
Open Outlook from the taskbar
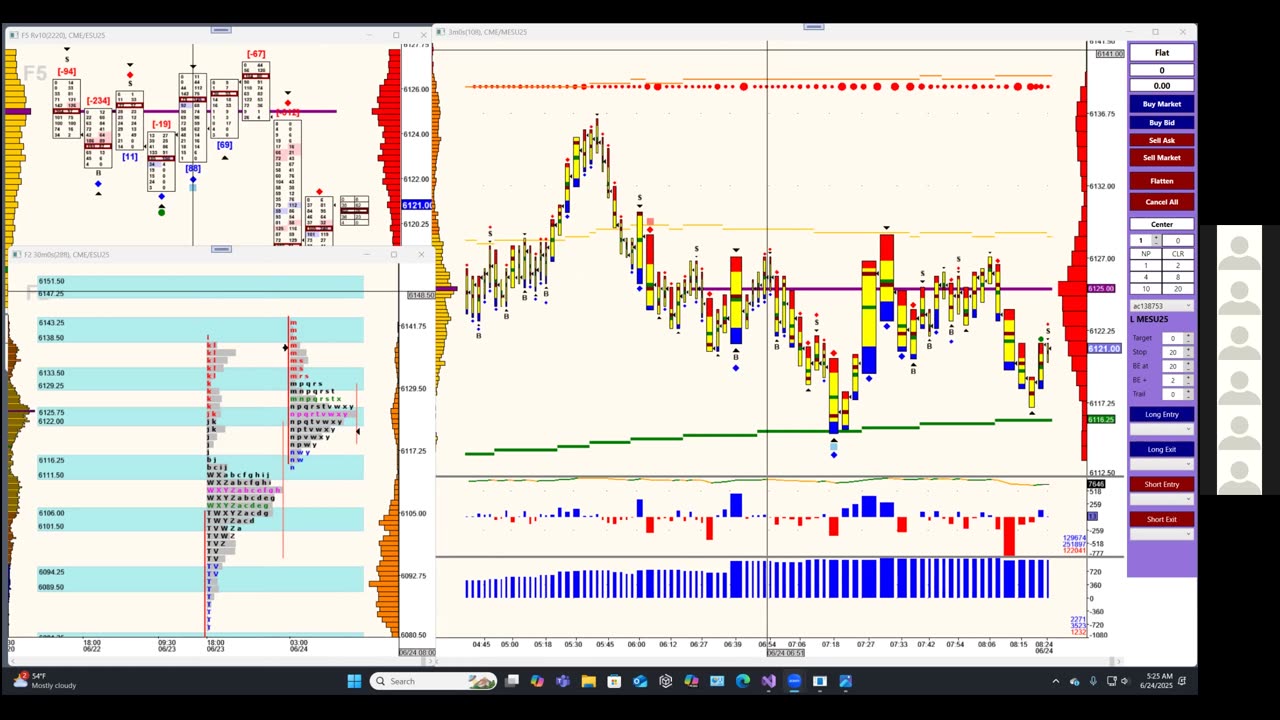[x=640, y=681]
